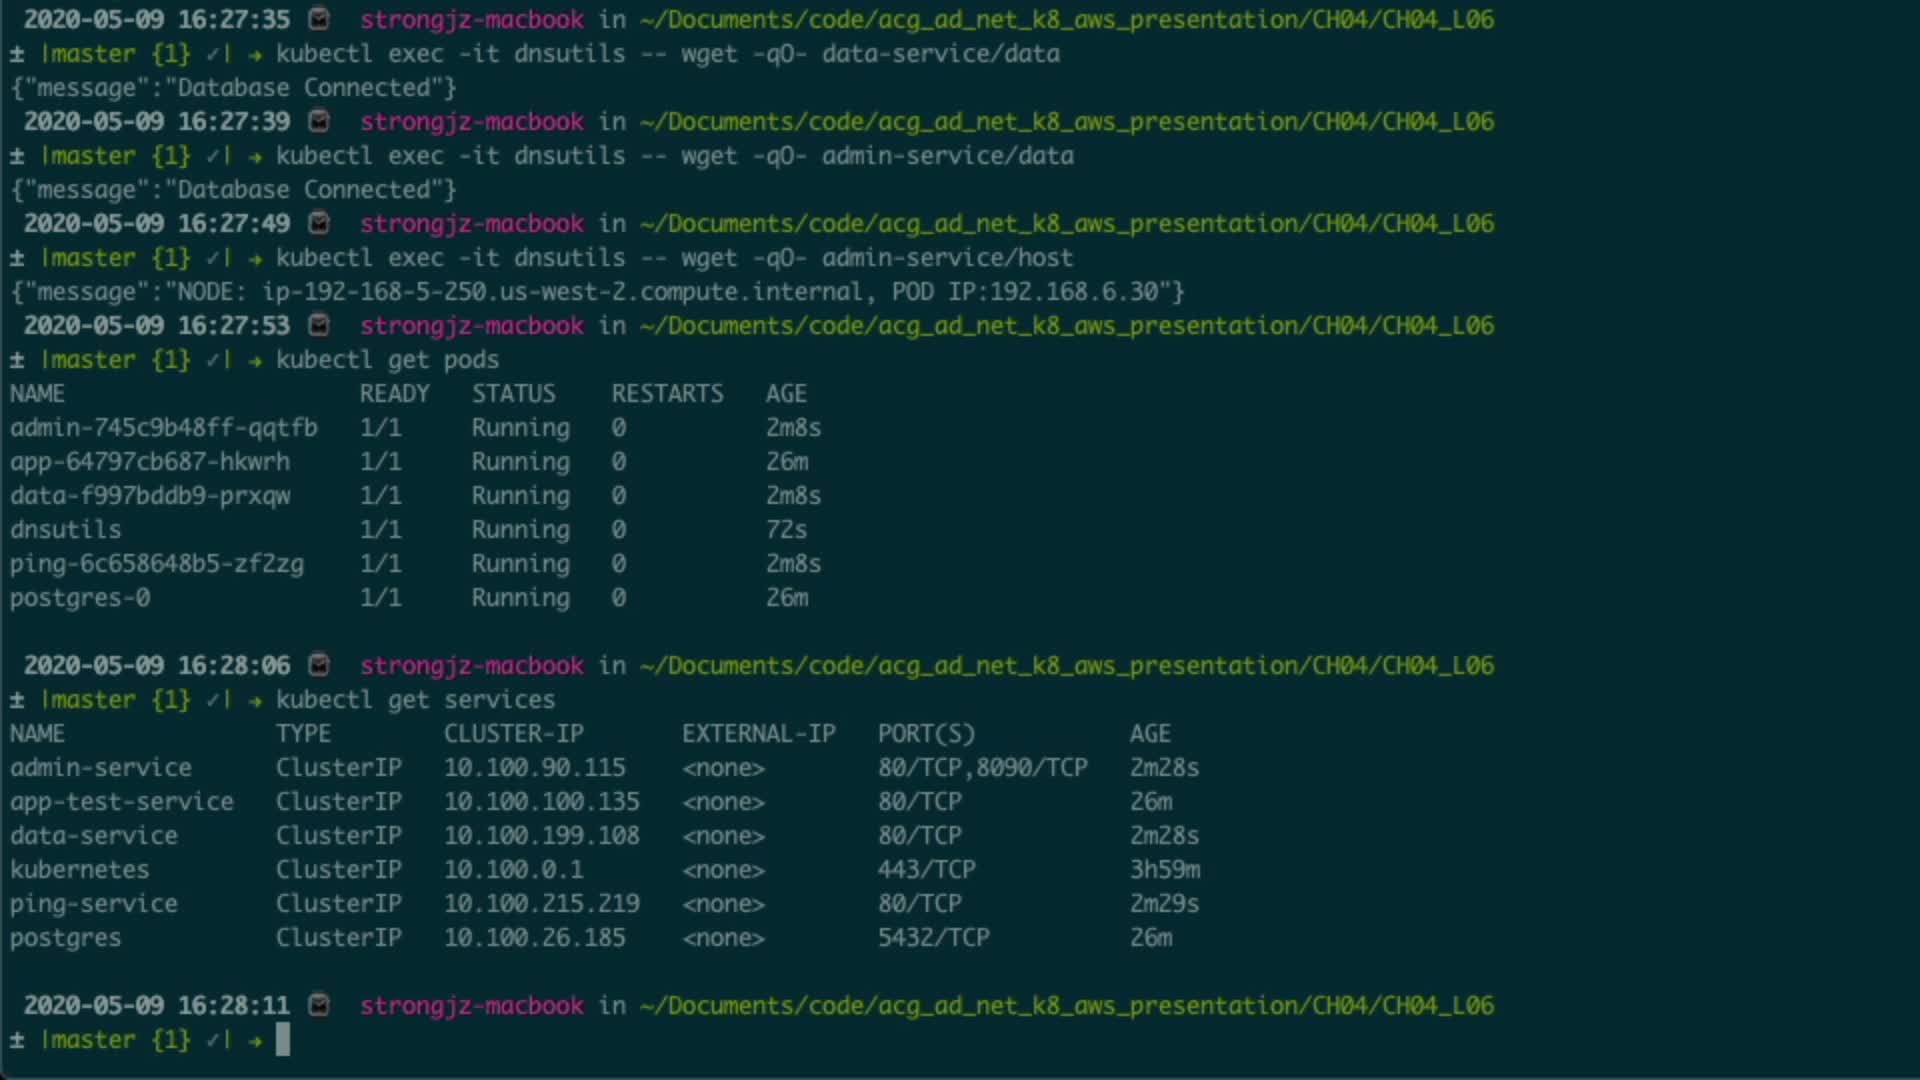Click the cluster IP 10.100.90.115
This screenshot has height=1080, width=1920.
click(534, 768)
